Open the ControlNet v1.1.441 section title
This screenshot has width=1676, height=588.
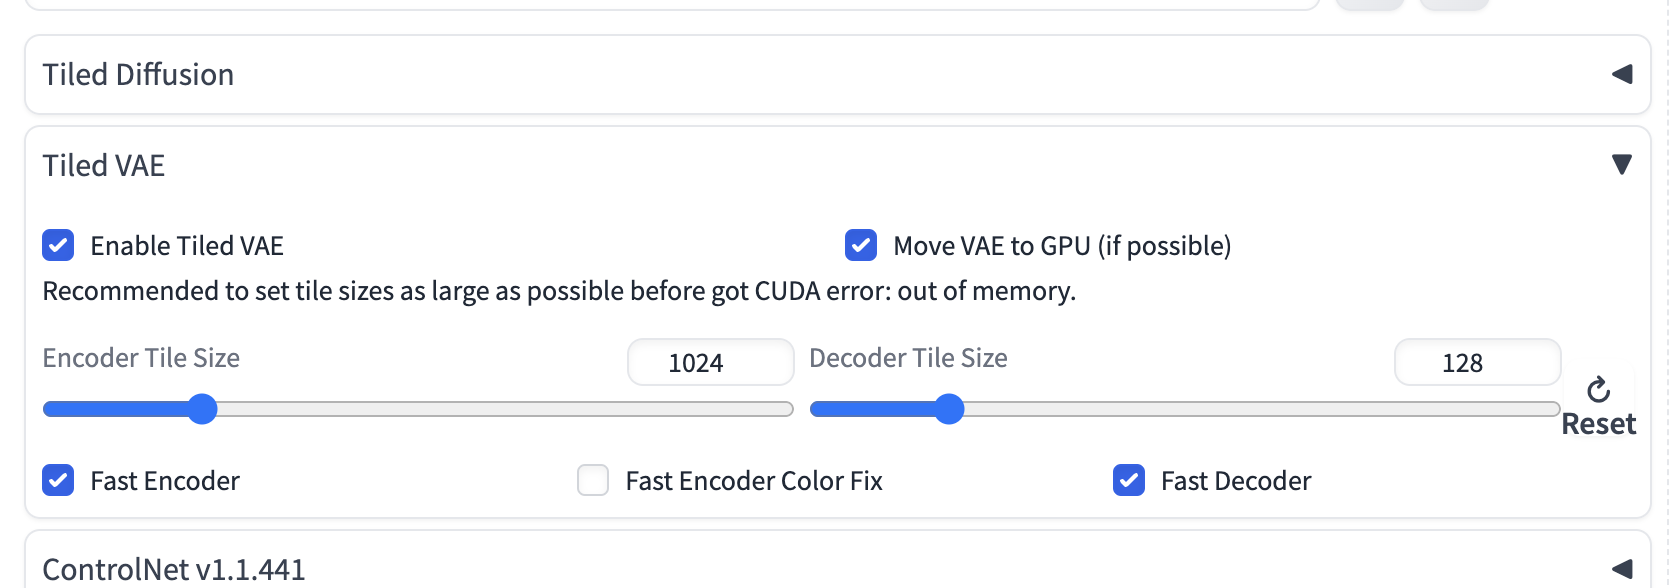174,569
